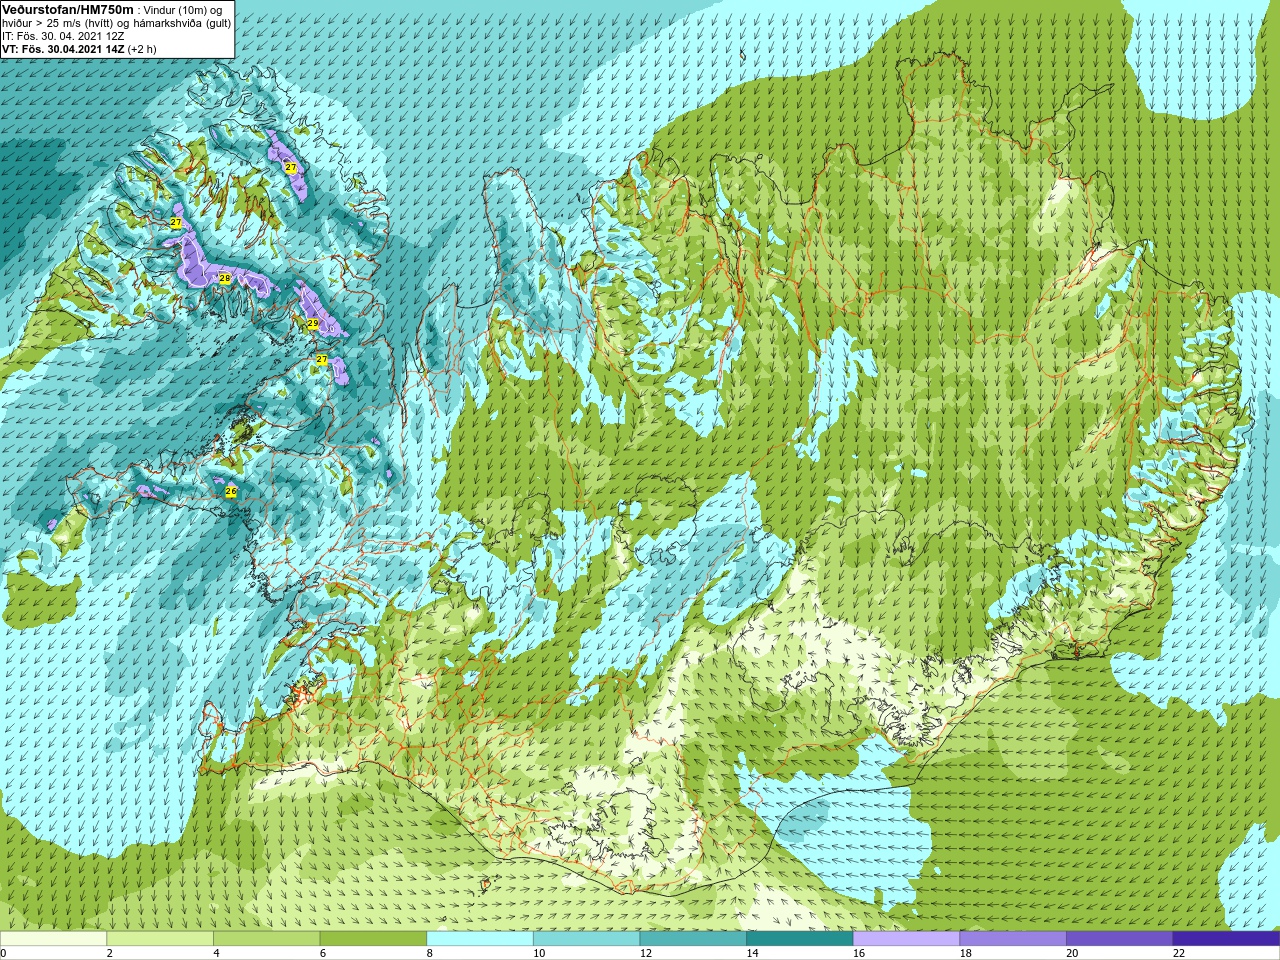Select the 6–8 m/s darker green legend swatch
The height and width of the screenshot is (960, 1280).
click(373, 938)
